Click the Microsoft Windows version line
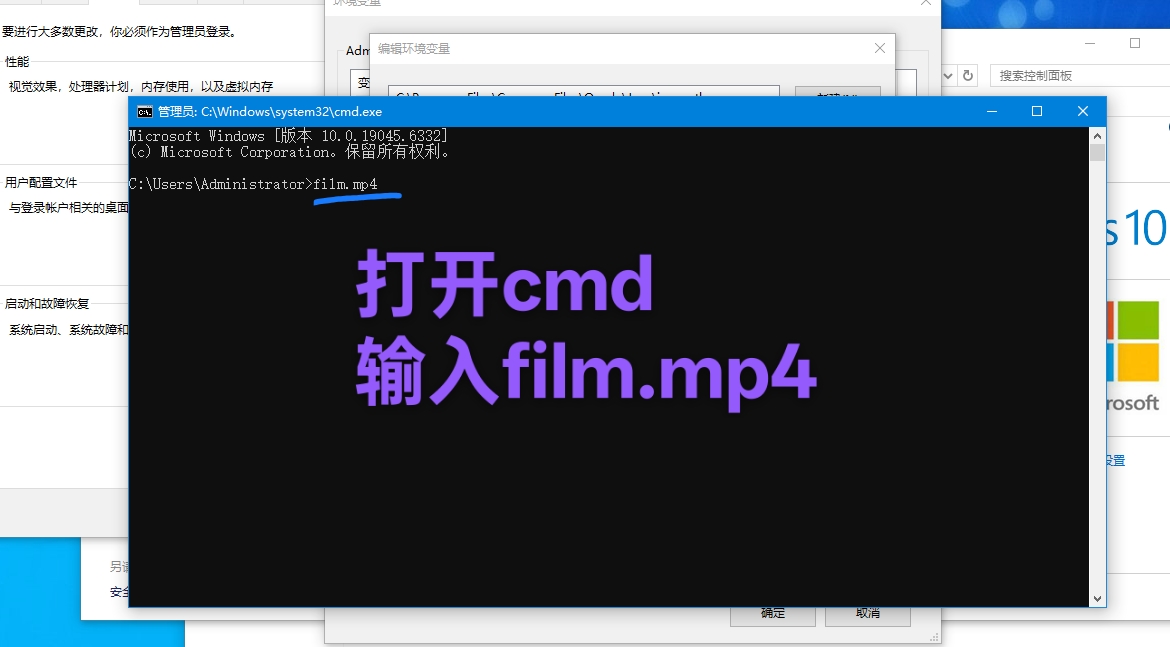 288,136
